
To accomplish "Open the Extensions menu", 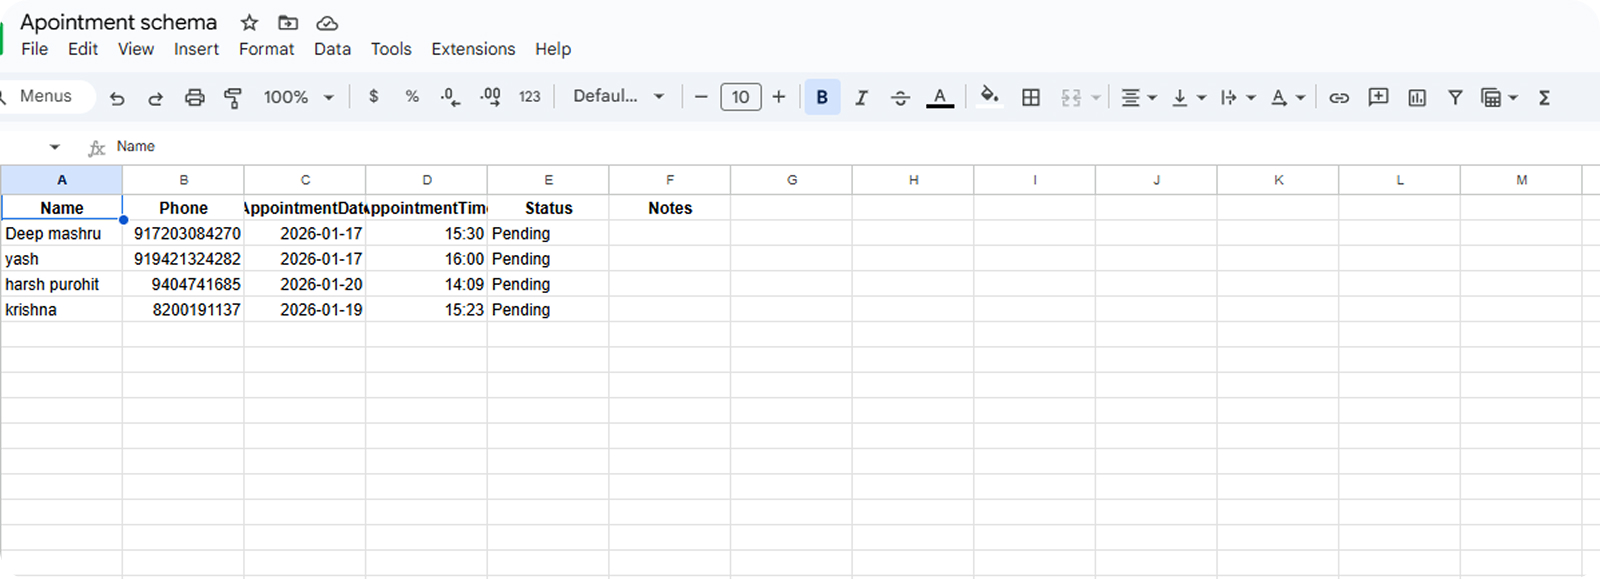I will pos(473,49).
